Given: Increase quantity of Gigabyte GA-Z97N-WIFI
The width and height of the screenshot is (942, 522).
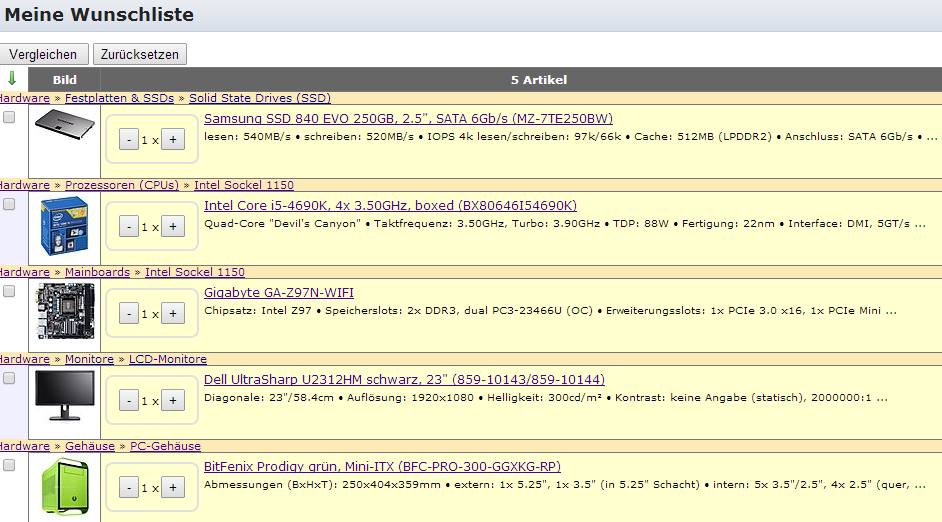Looking at the screenshot, I should (173, 314).
